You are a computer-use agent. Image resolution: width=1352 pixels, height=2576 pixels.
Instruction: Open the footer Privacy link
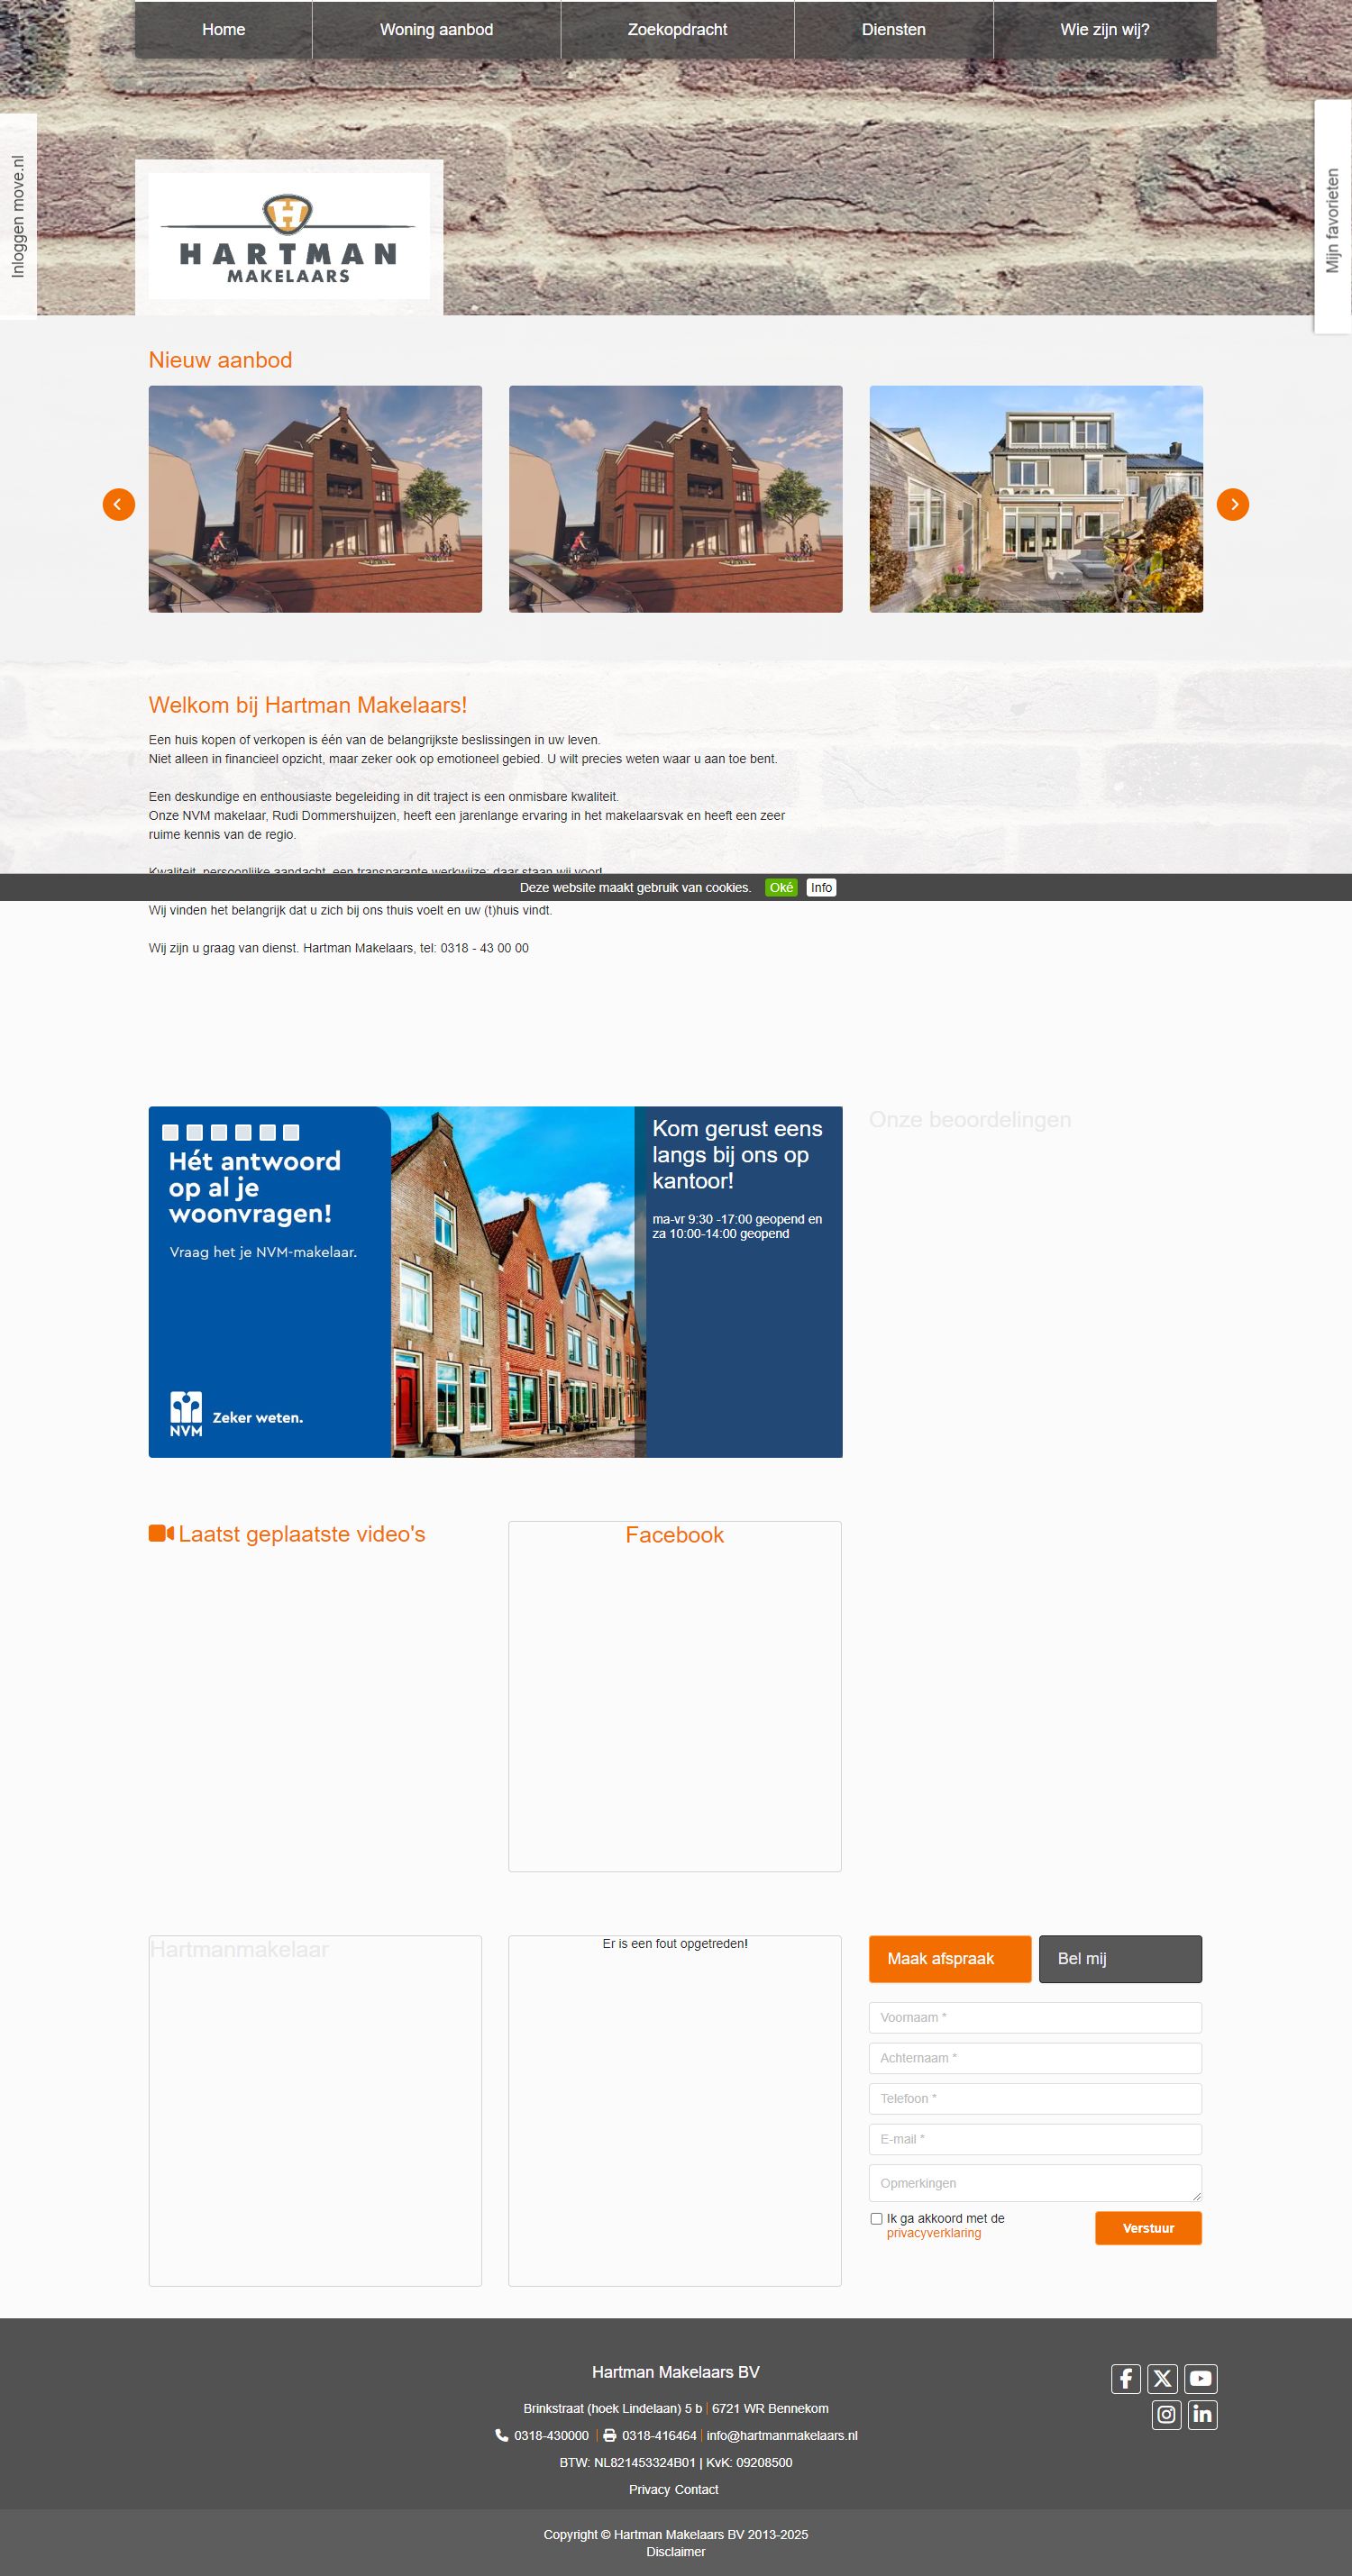point(650,2489)
